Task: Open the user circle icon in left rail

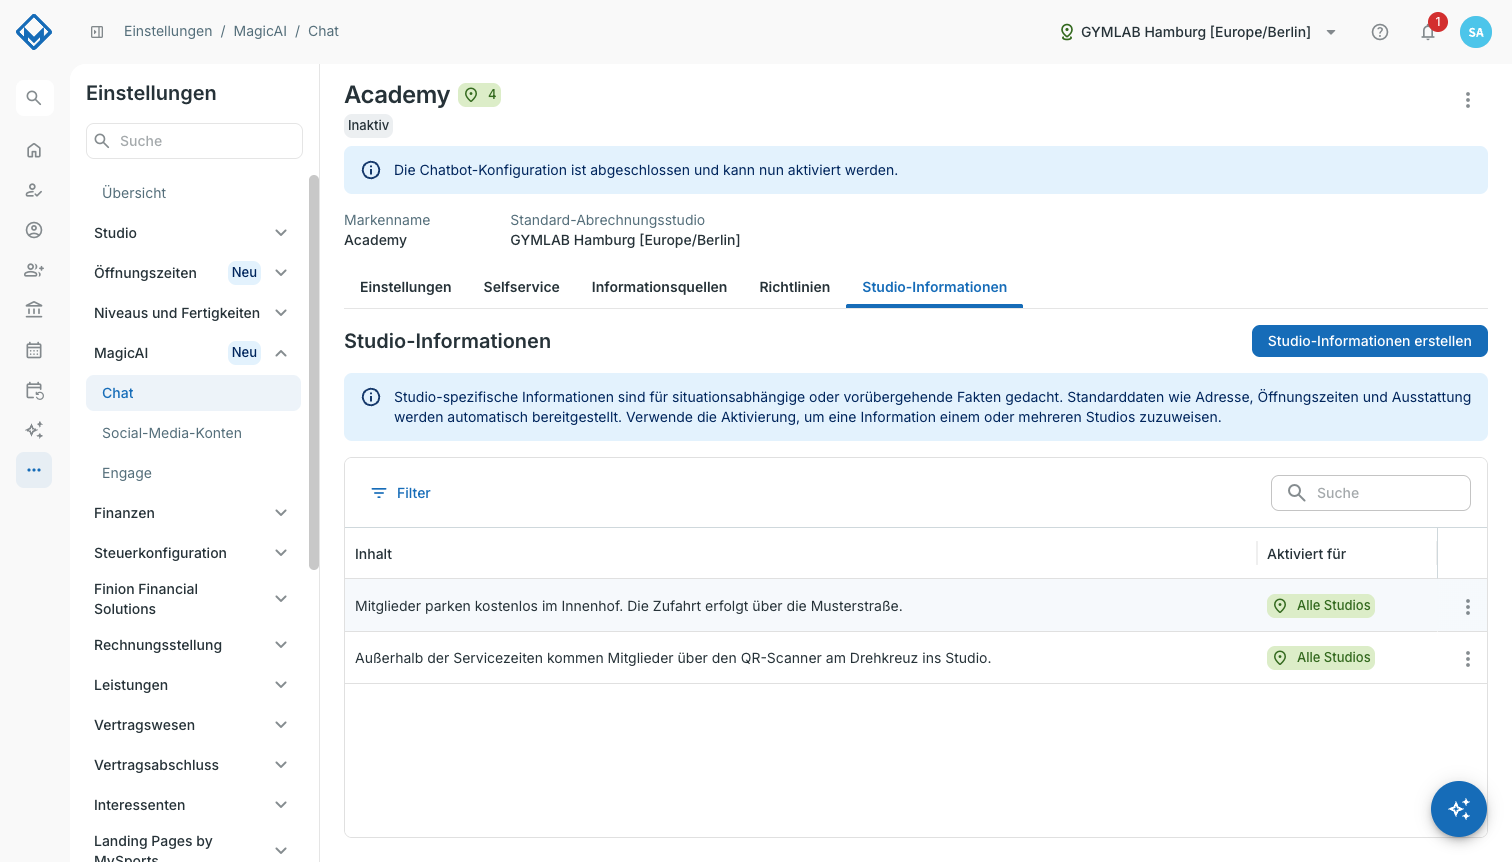Action: [x=34, y=230]
